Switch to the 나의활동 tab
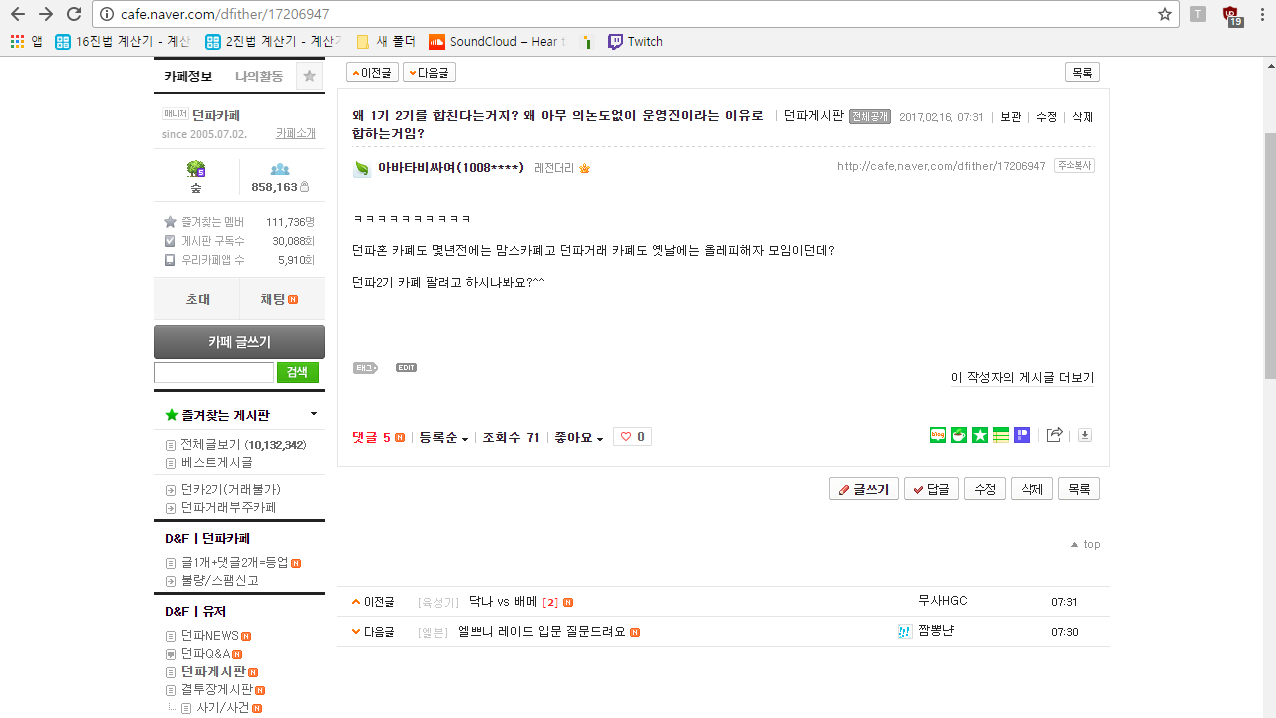This screenshot has height=718, width=1276. click(x=259, y=76)
